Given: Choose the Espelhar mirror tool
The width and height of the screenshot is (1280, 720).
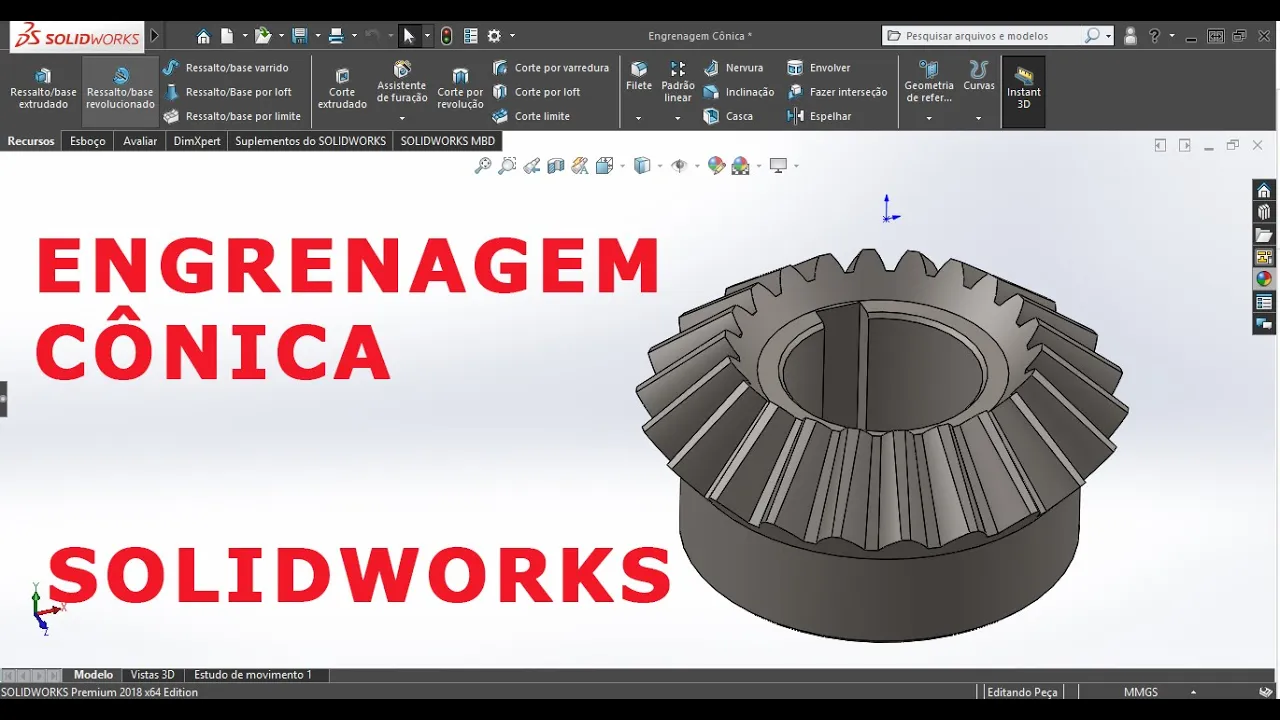Looking at the screenshot, I should (819, 116).
